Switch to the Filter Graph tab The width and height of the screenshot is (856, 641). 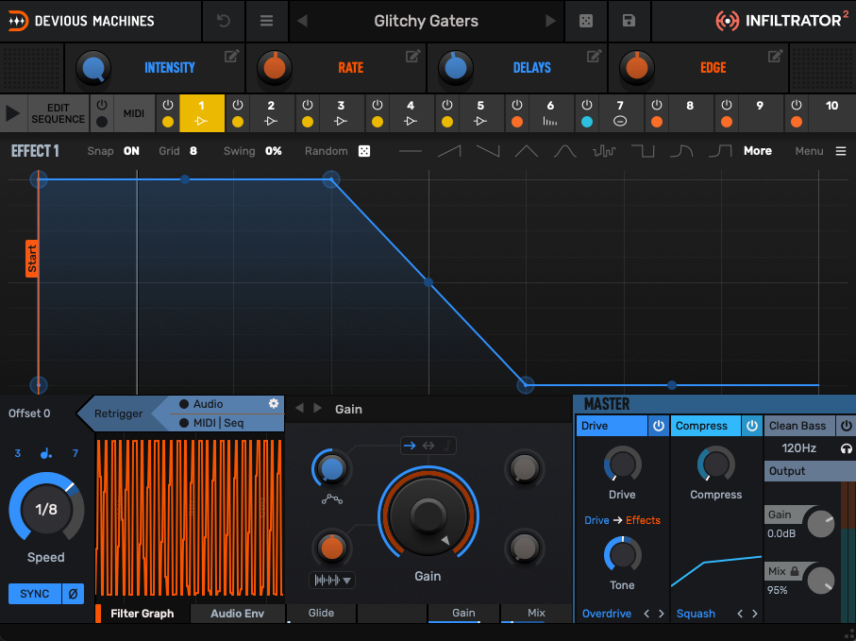(x=142, y=613)
